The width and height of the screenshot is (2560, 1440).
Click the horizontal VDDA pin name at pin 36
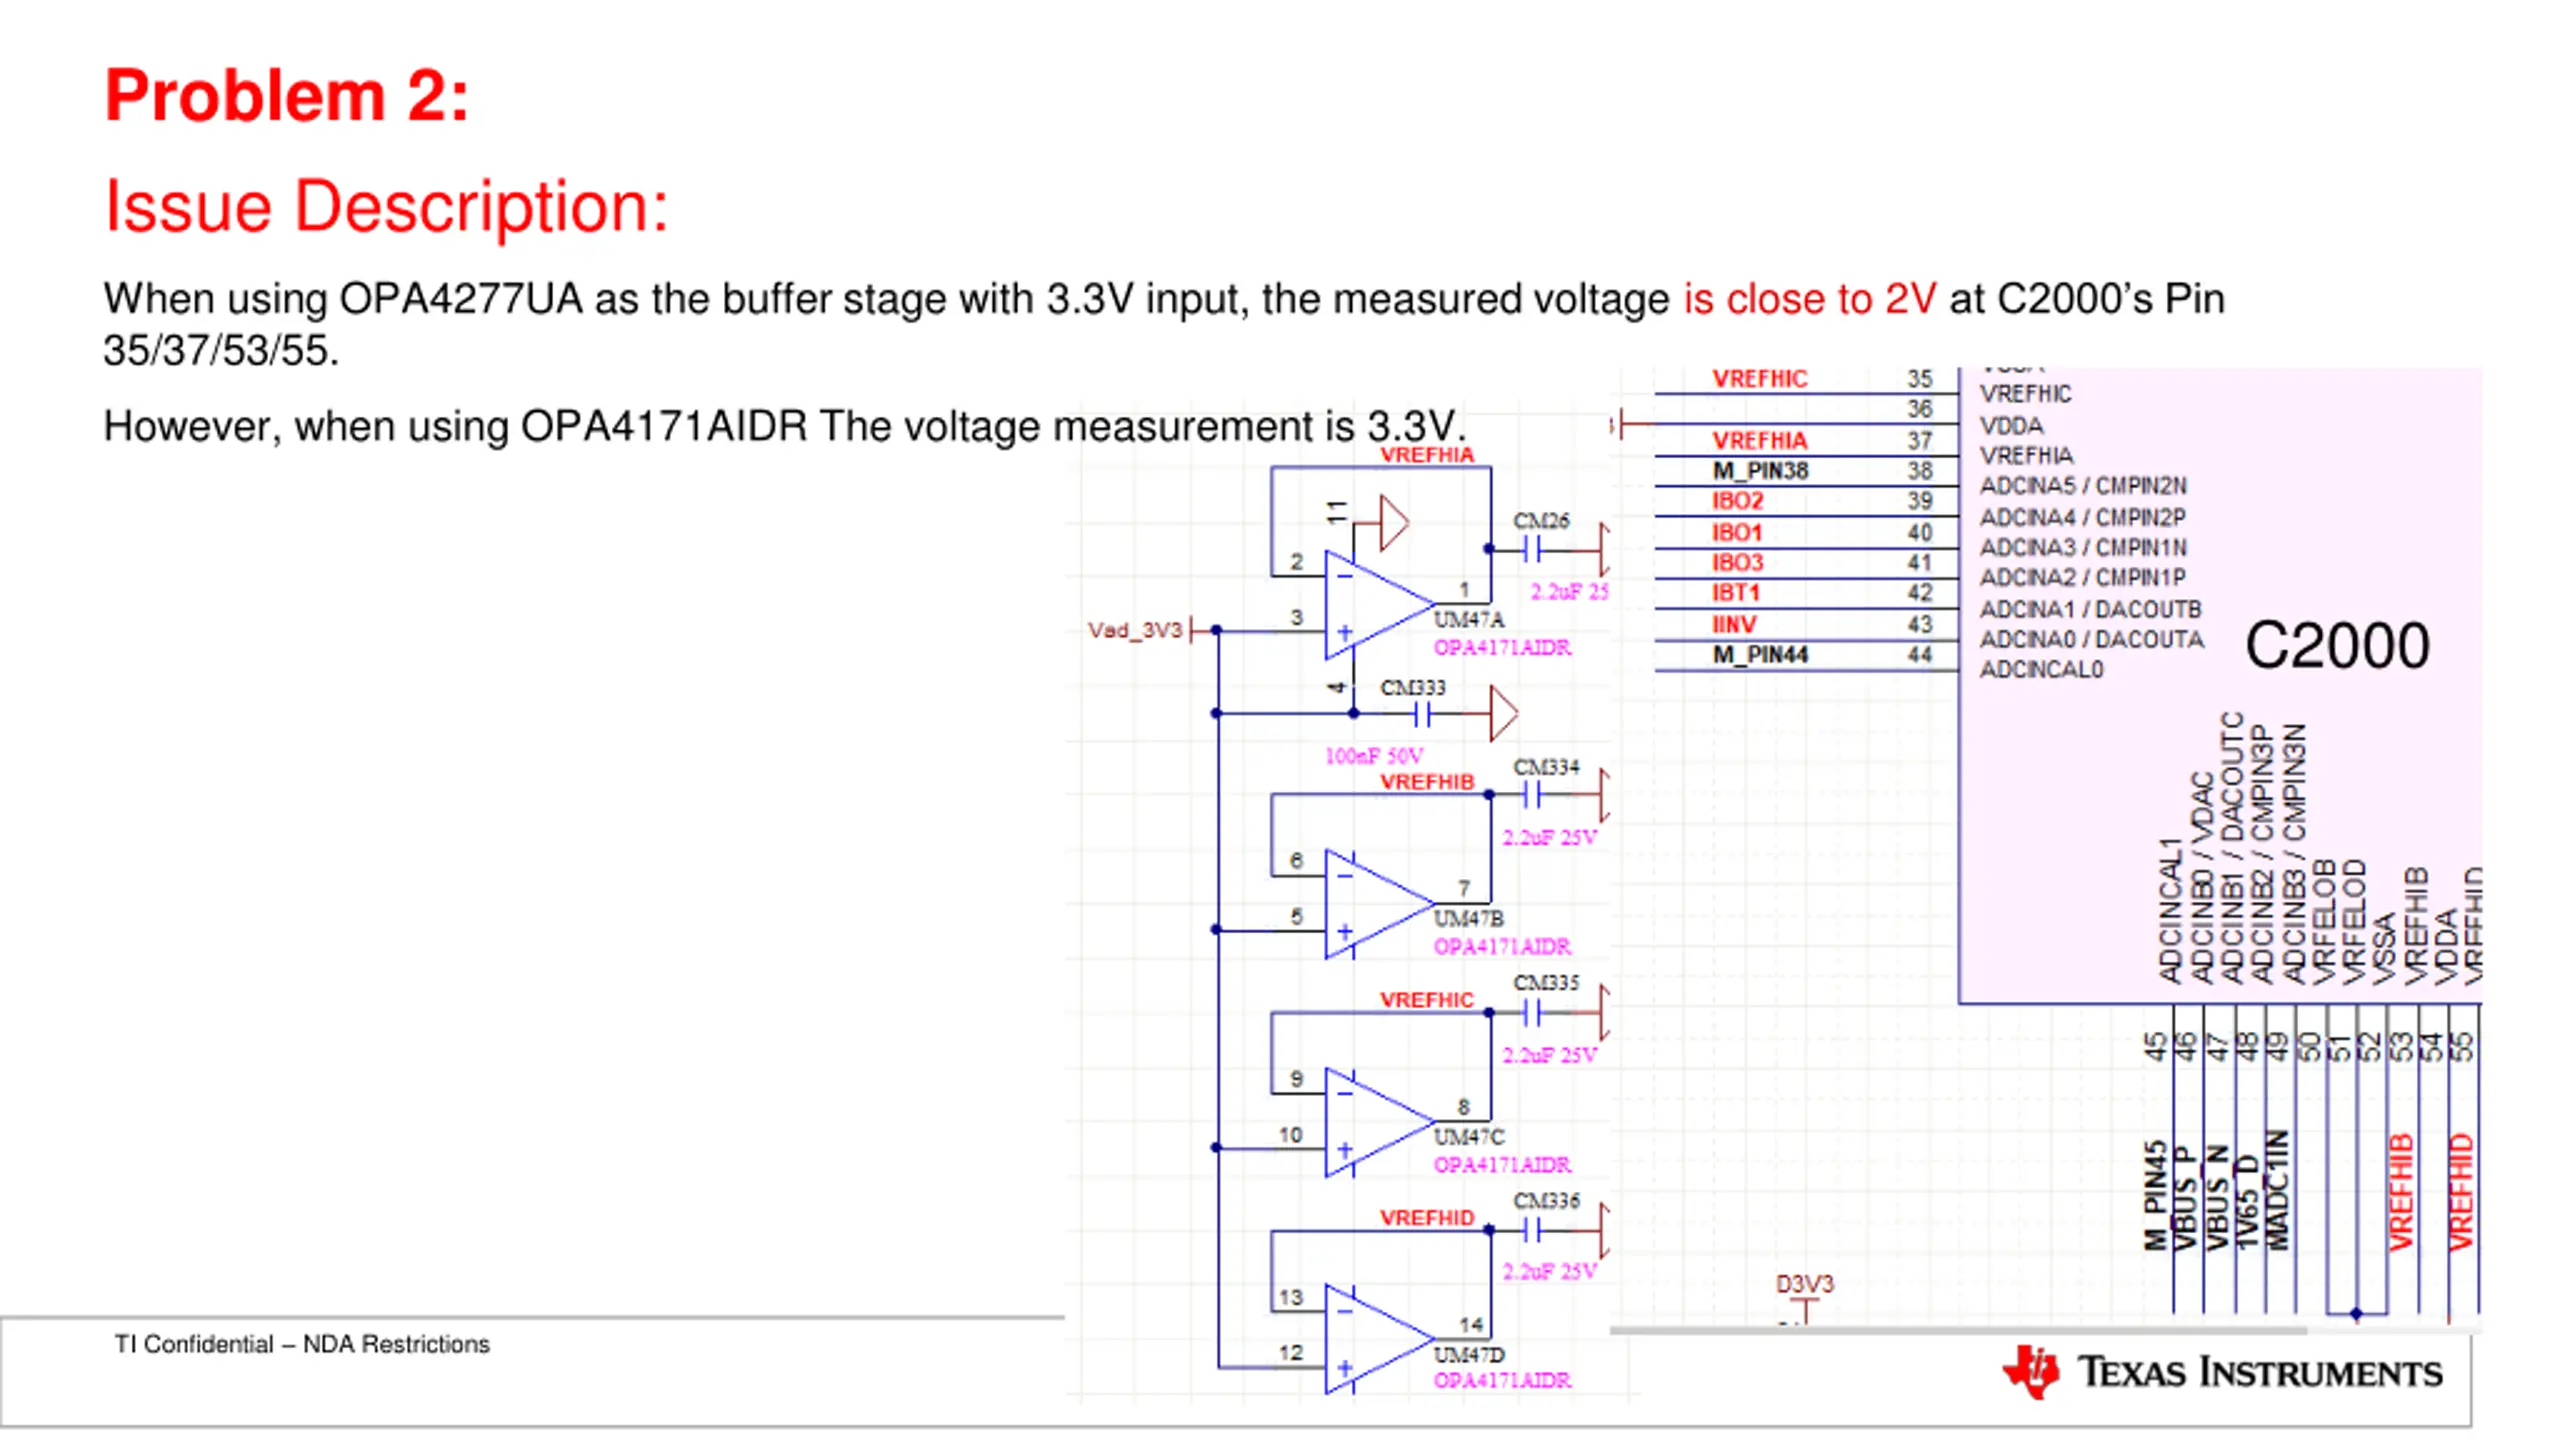click(x=2011, y=426)
